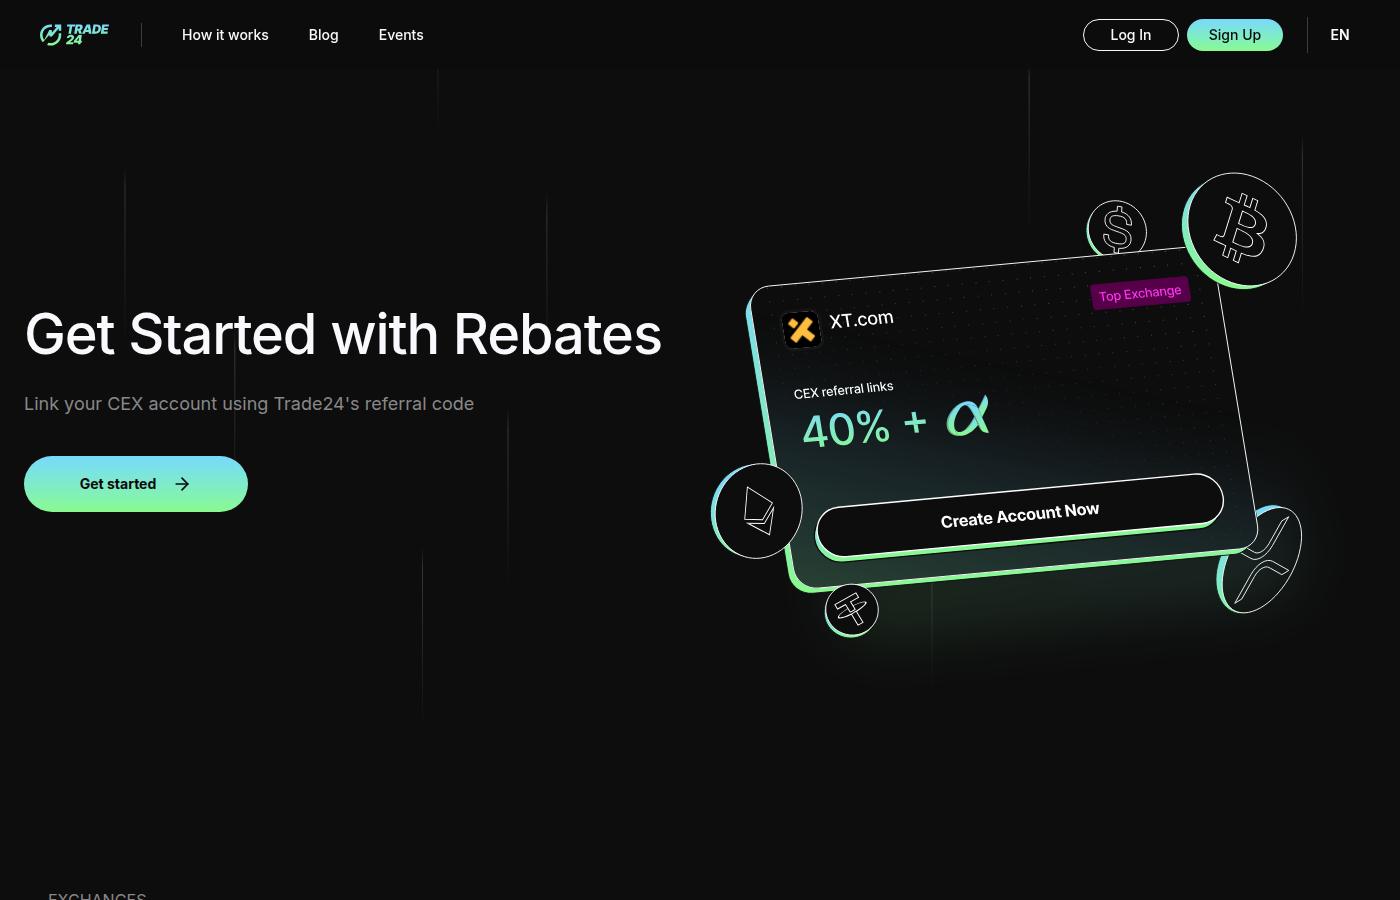
Task: Click the Bitcoin coin icon
Action: pyautogui.click(x=1240, y=230)
